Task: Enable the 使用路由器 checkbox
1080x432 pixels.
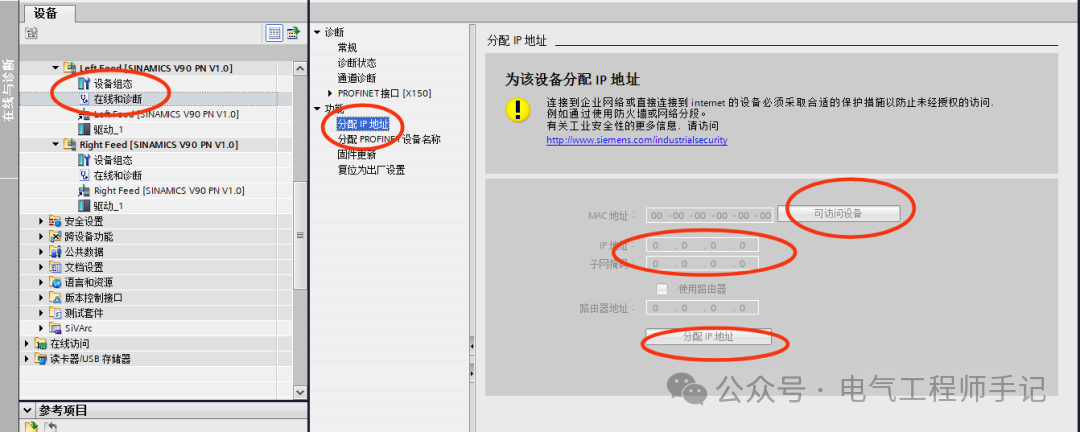Action: 662,289
